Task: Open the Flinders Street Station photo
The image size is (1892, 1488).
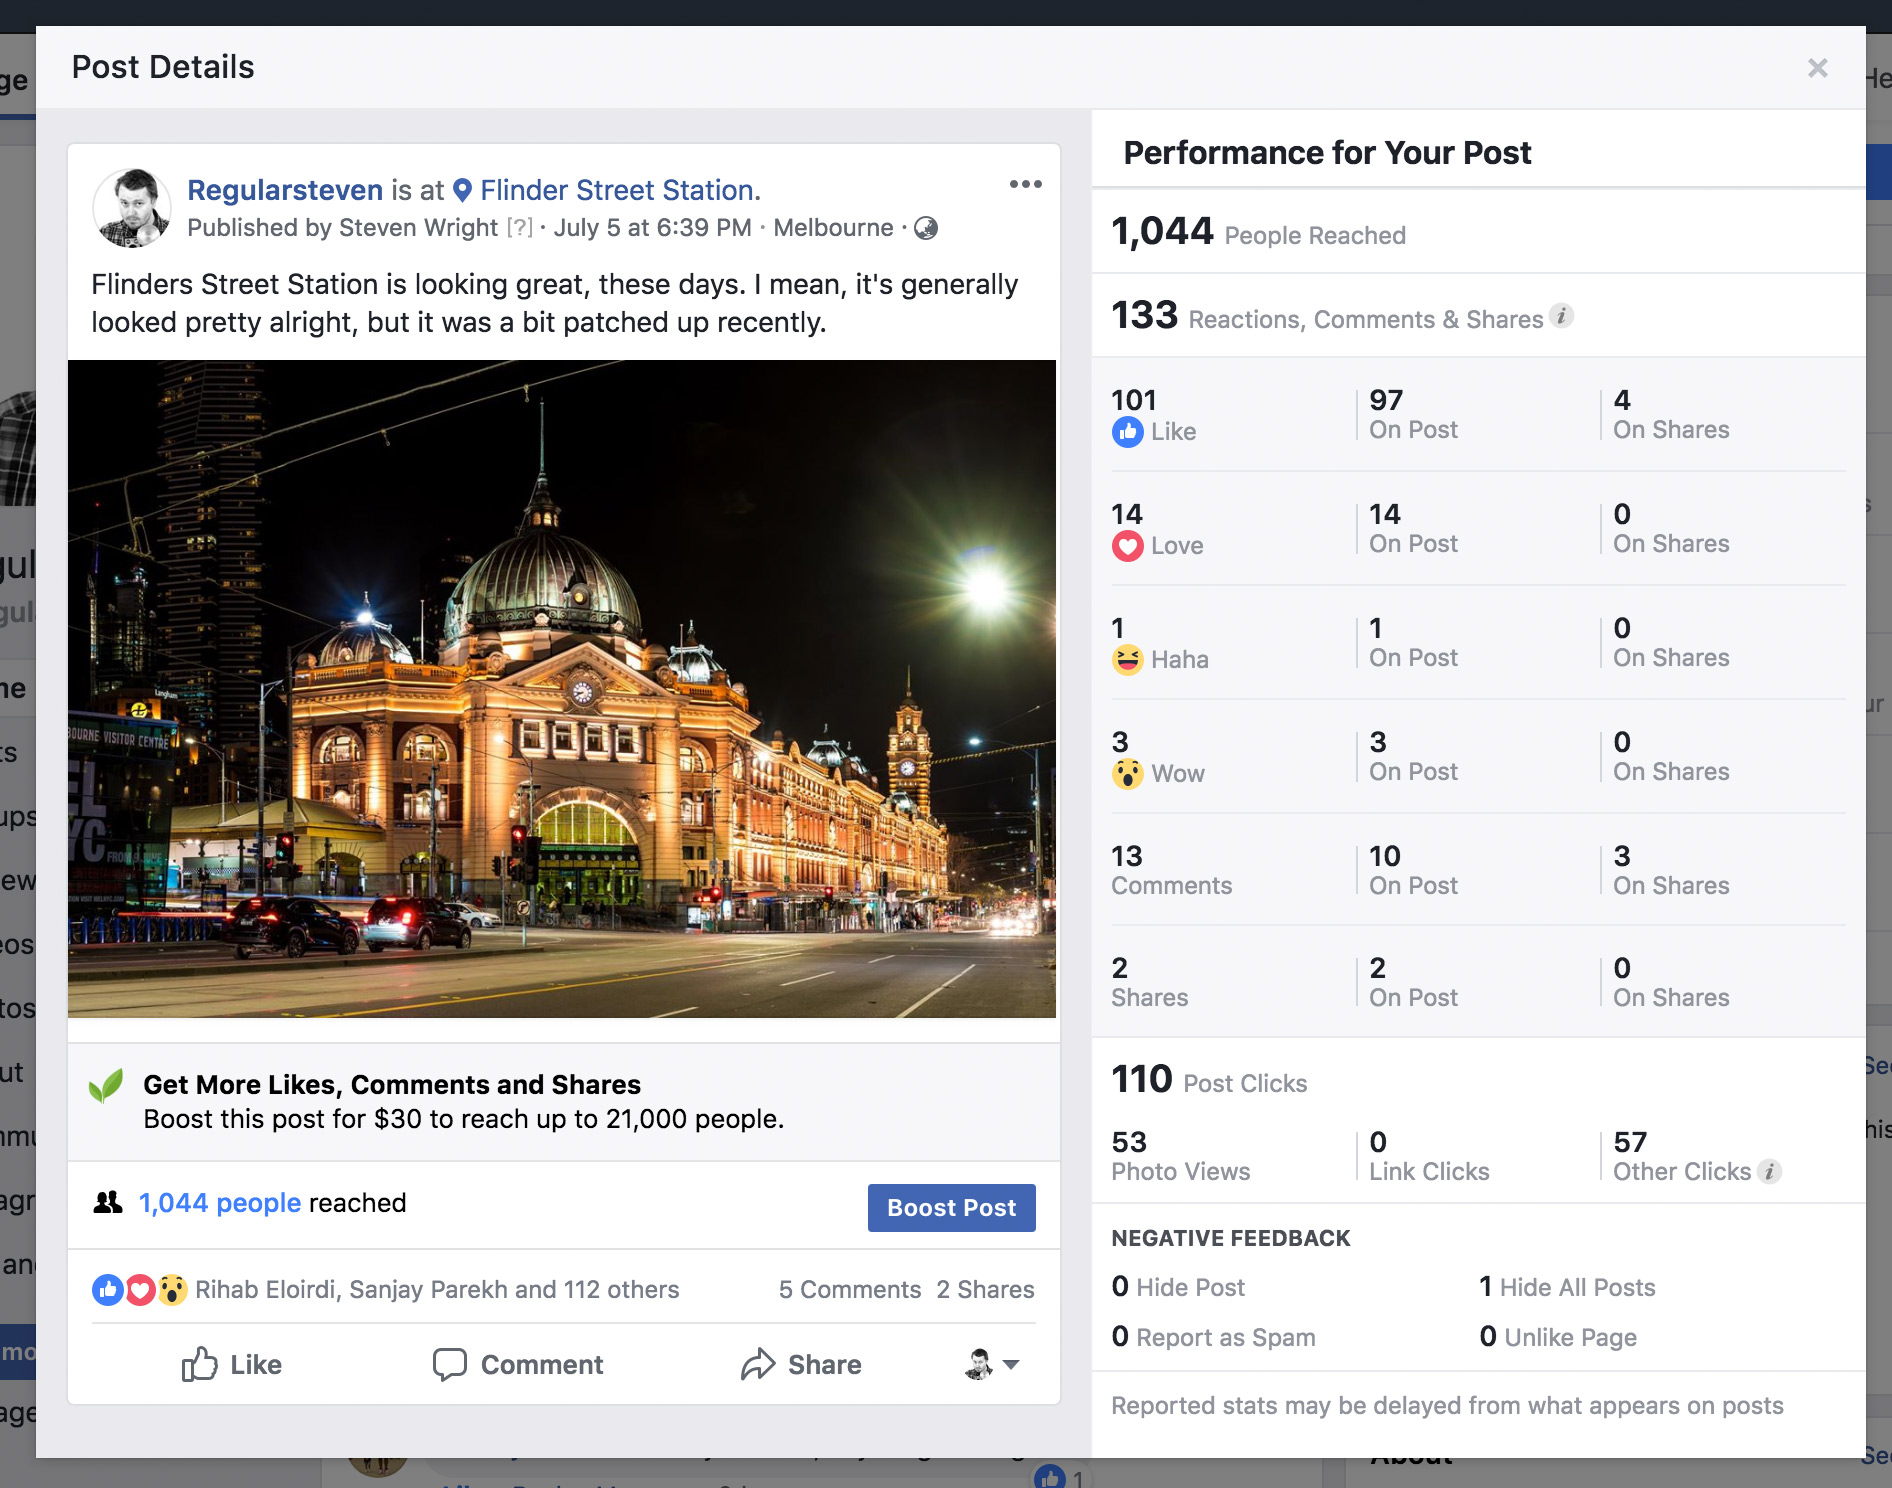Action: (562, 688)
